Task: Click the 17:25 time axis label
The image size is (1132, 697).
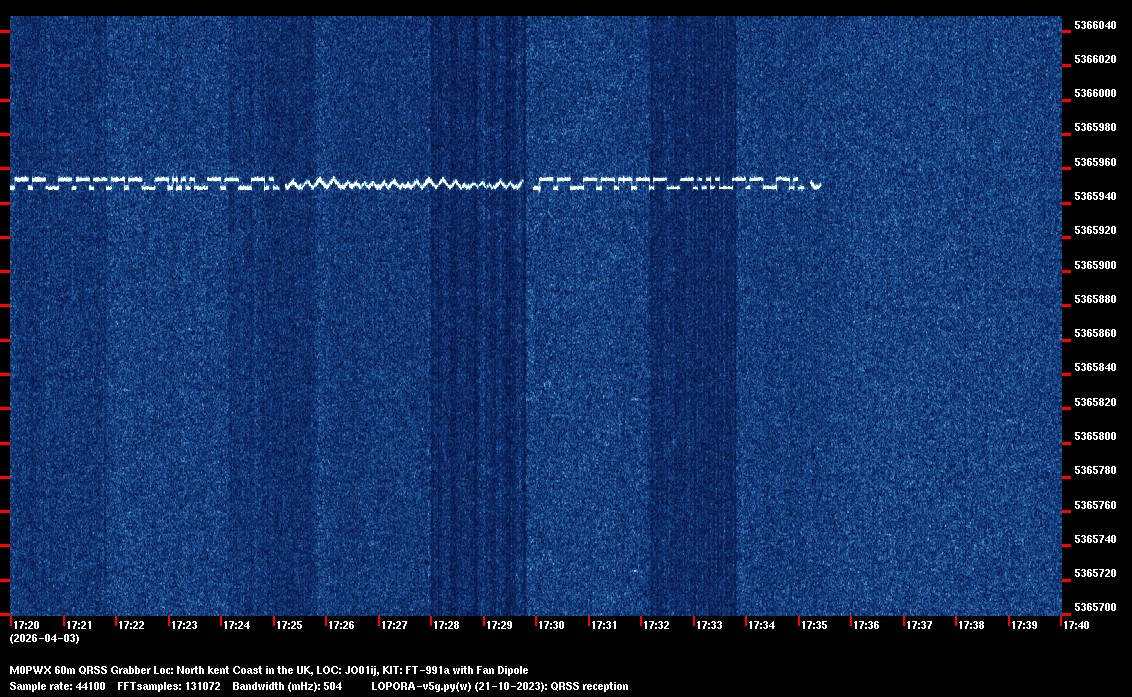Action: click(289, 625)
